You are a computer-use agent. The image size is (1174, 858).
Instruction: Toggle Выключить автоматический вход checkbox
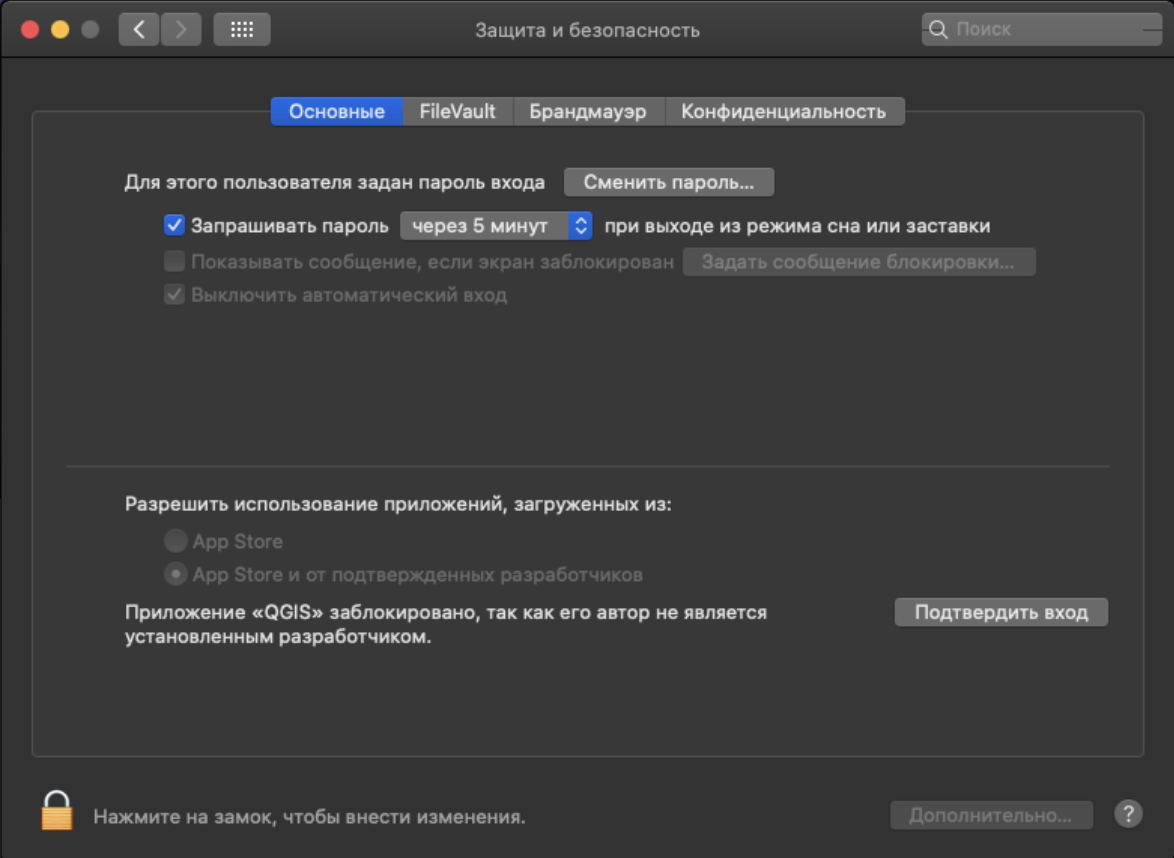(x=175, y=295)
